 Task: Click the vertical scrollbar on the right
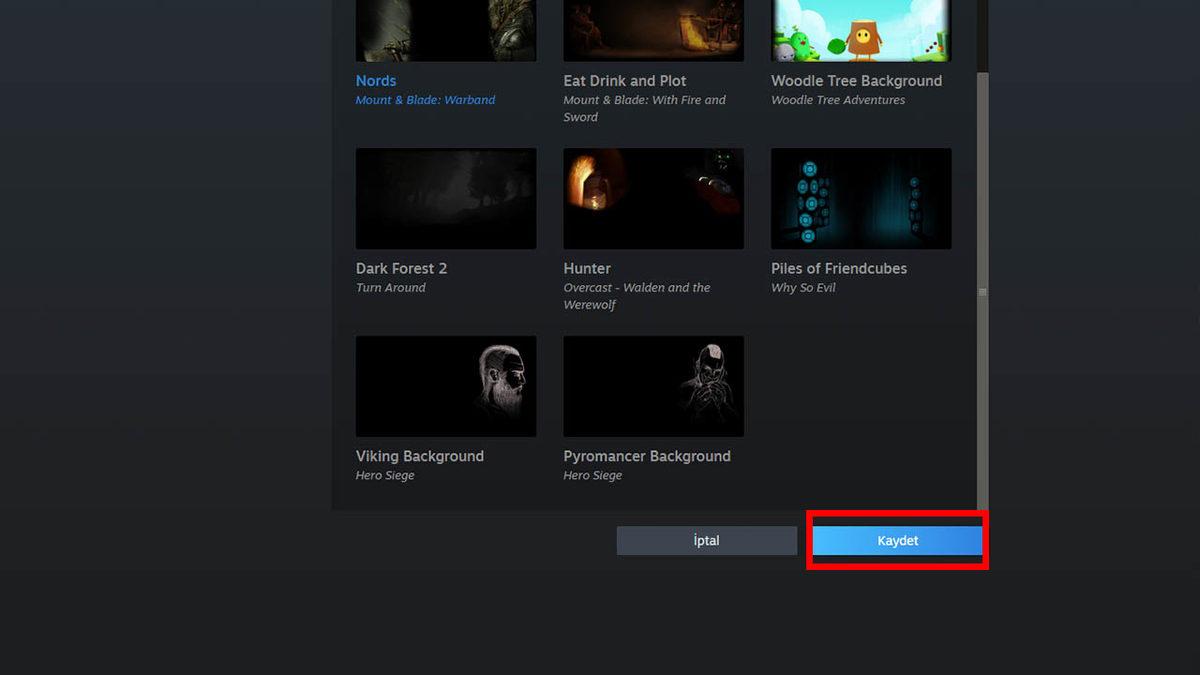982,290
